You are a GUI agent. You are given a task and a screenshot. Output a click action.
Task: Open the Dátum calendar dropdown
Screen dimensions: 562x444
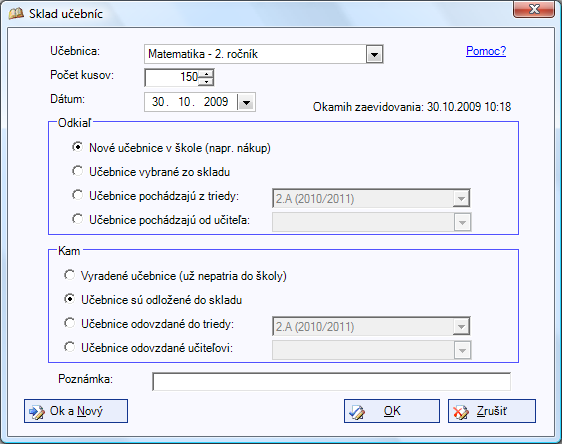[x=246, y=103]
